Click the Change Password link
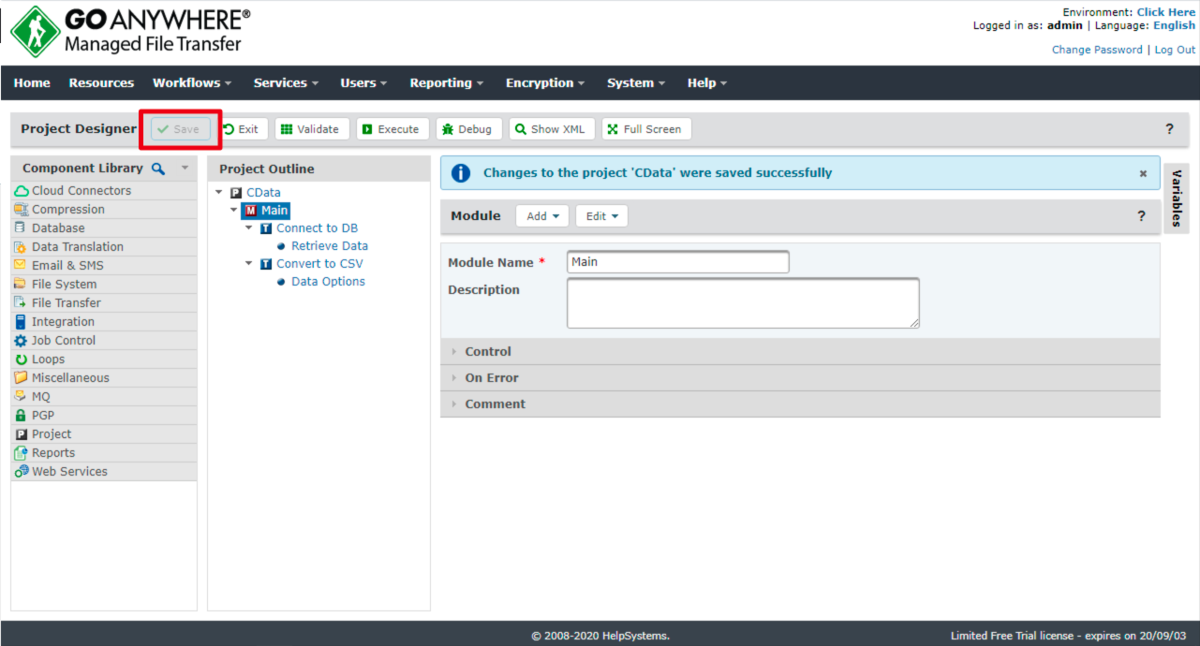This screenshot has height=646, width=1200. tap(1097, 50)
